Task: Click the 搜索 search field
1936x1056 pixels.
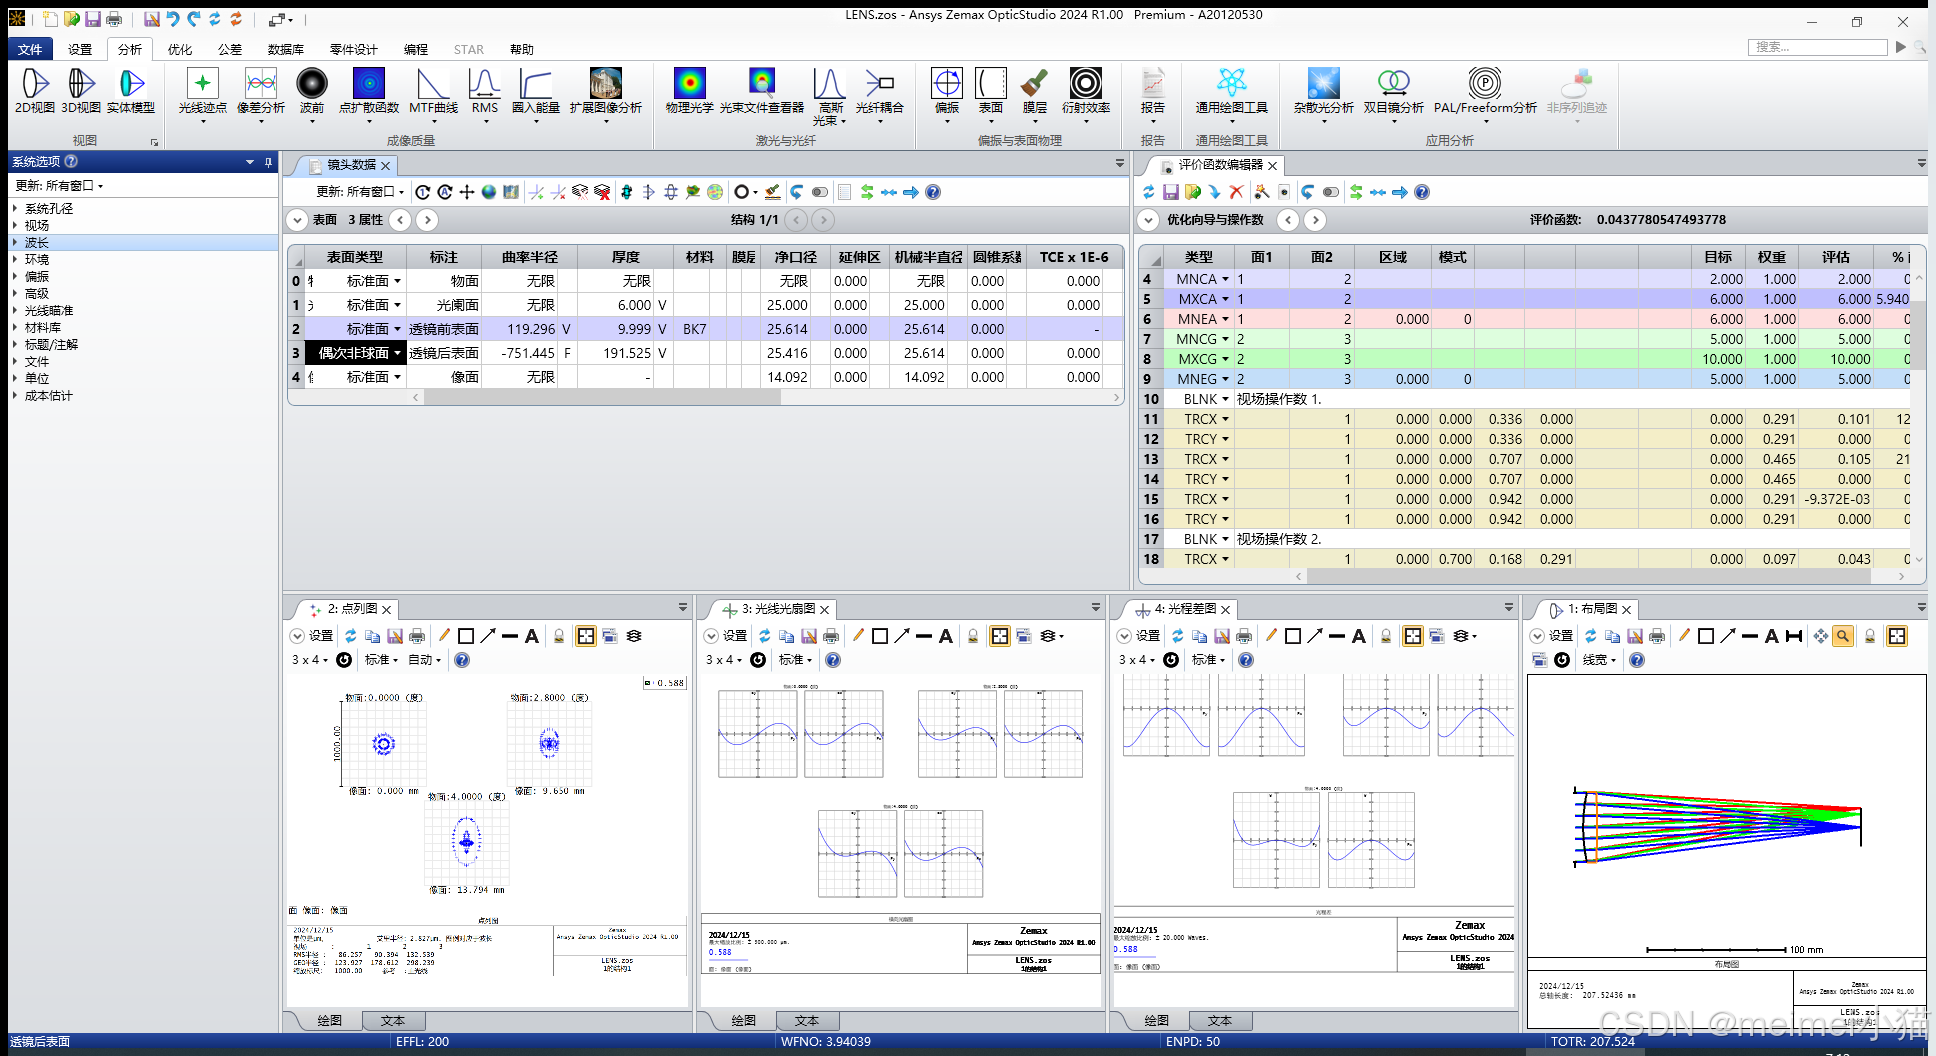Action: point(1818,47)
